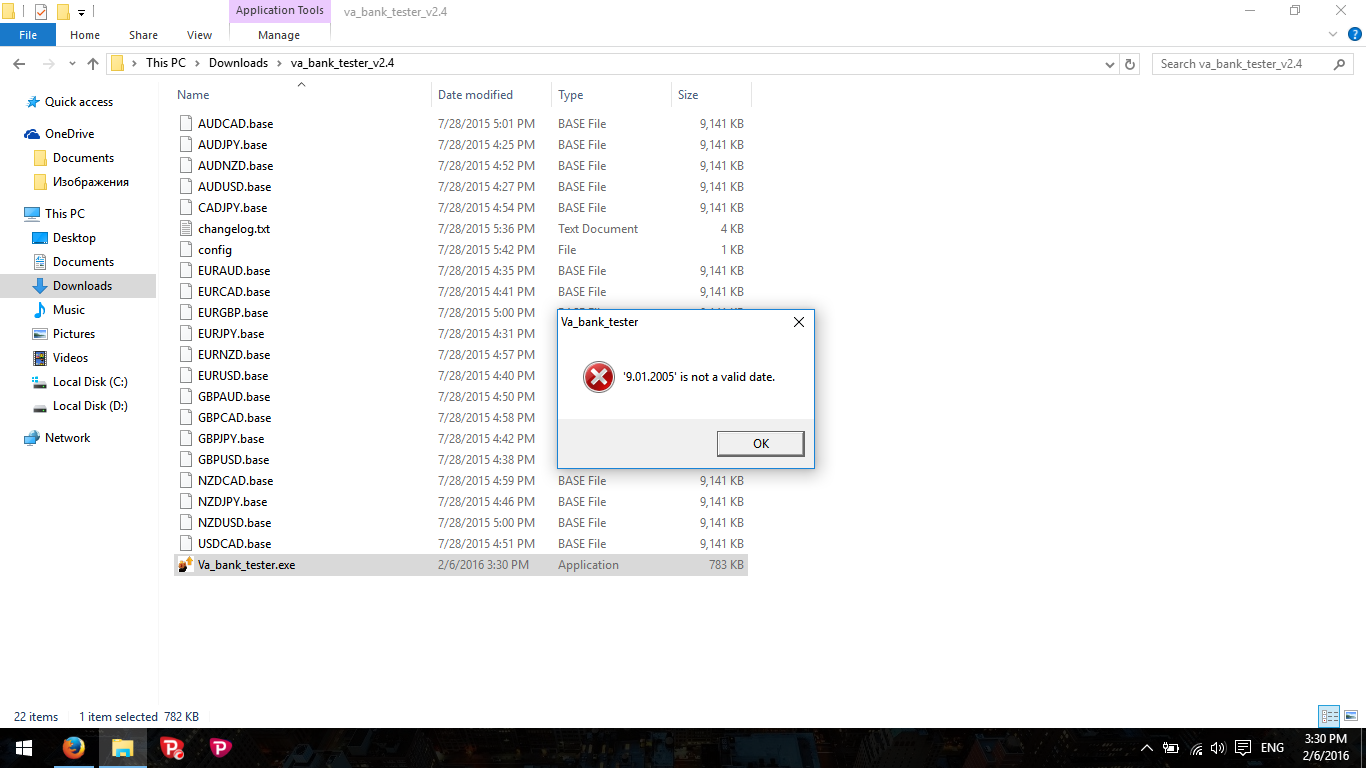Image resolution: width=1366 pixels, height=768 pixels.
Task: Switch to the Home ribbon tab
Action: (85, 35)
